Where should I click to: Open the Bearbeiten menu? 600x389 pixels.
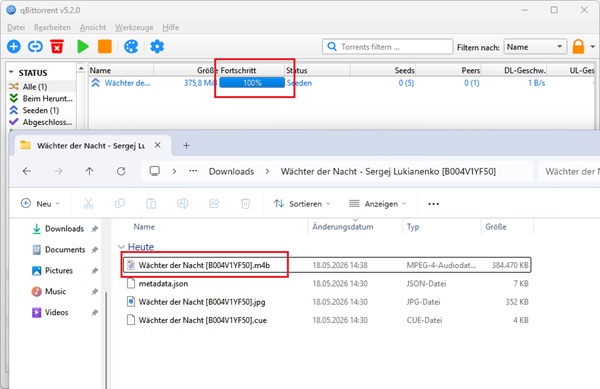(x=52, y=27)
